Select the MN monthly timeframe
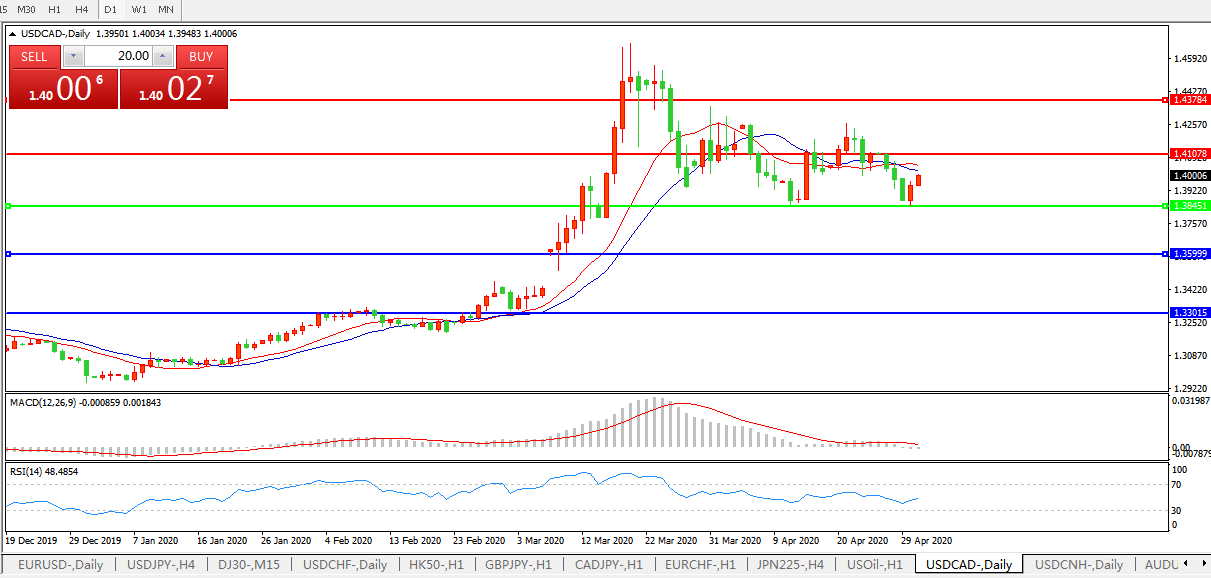1211x578 pixels. click(166, 9)
